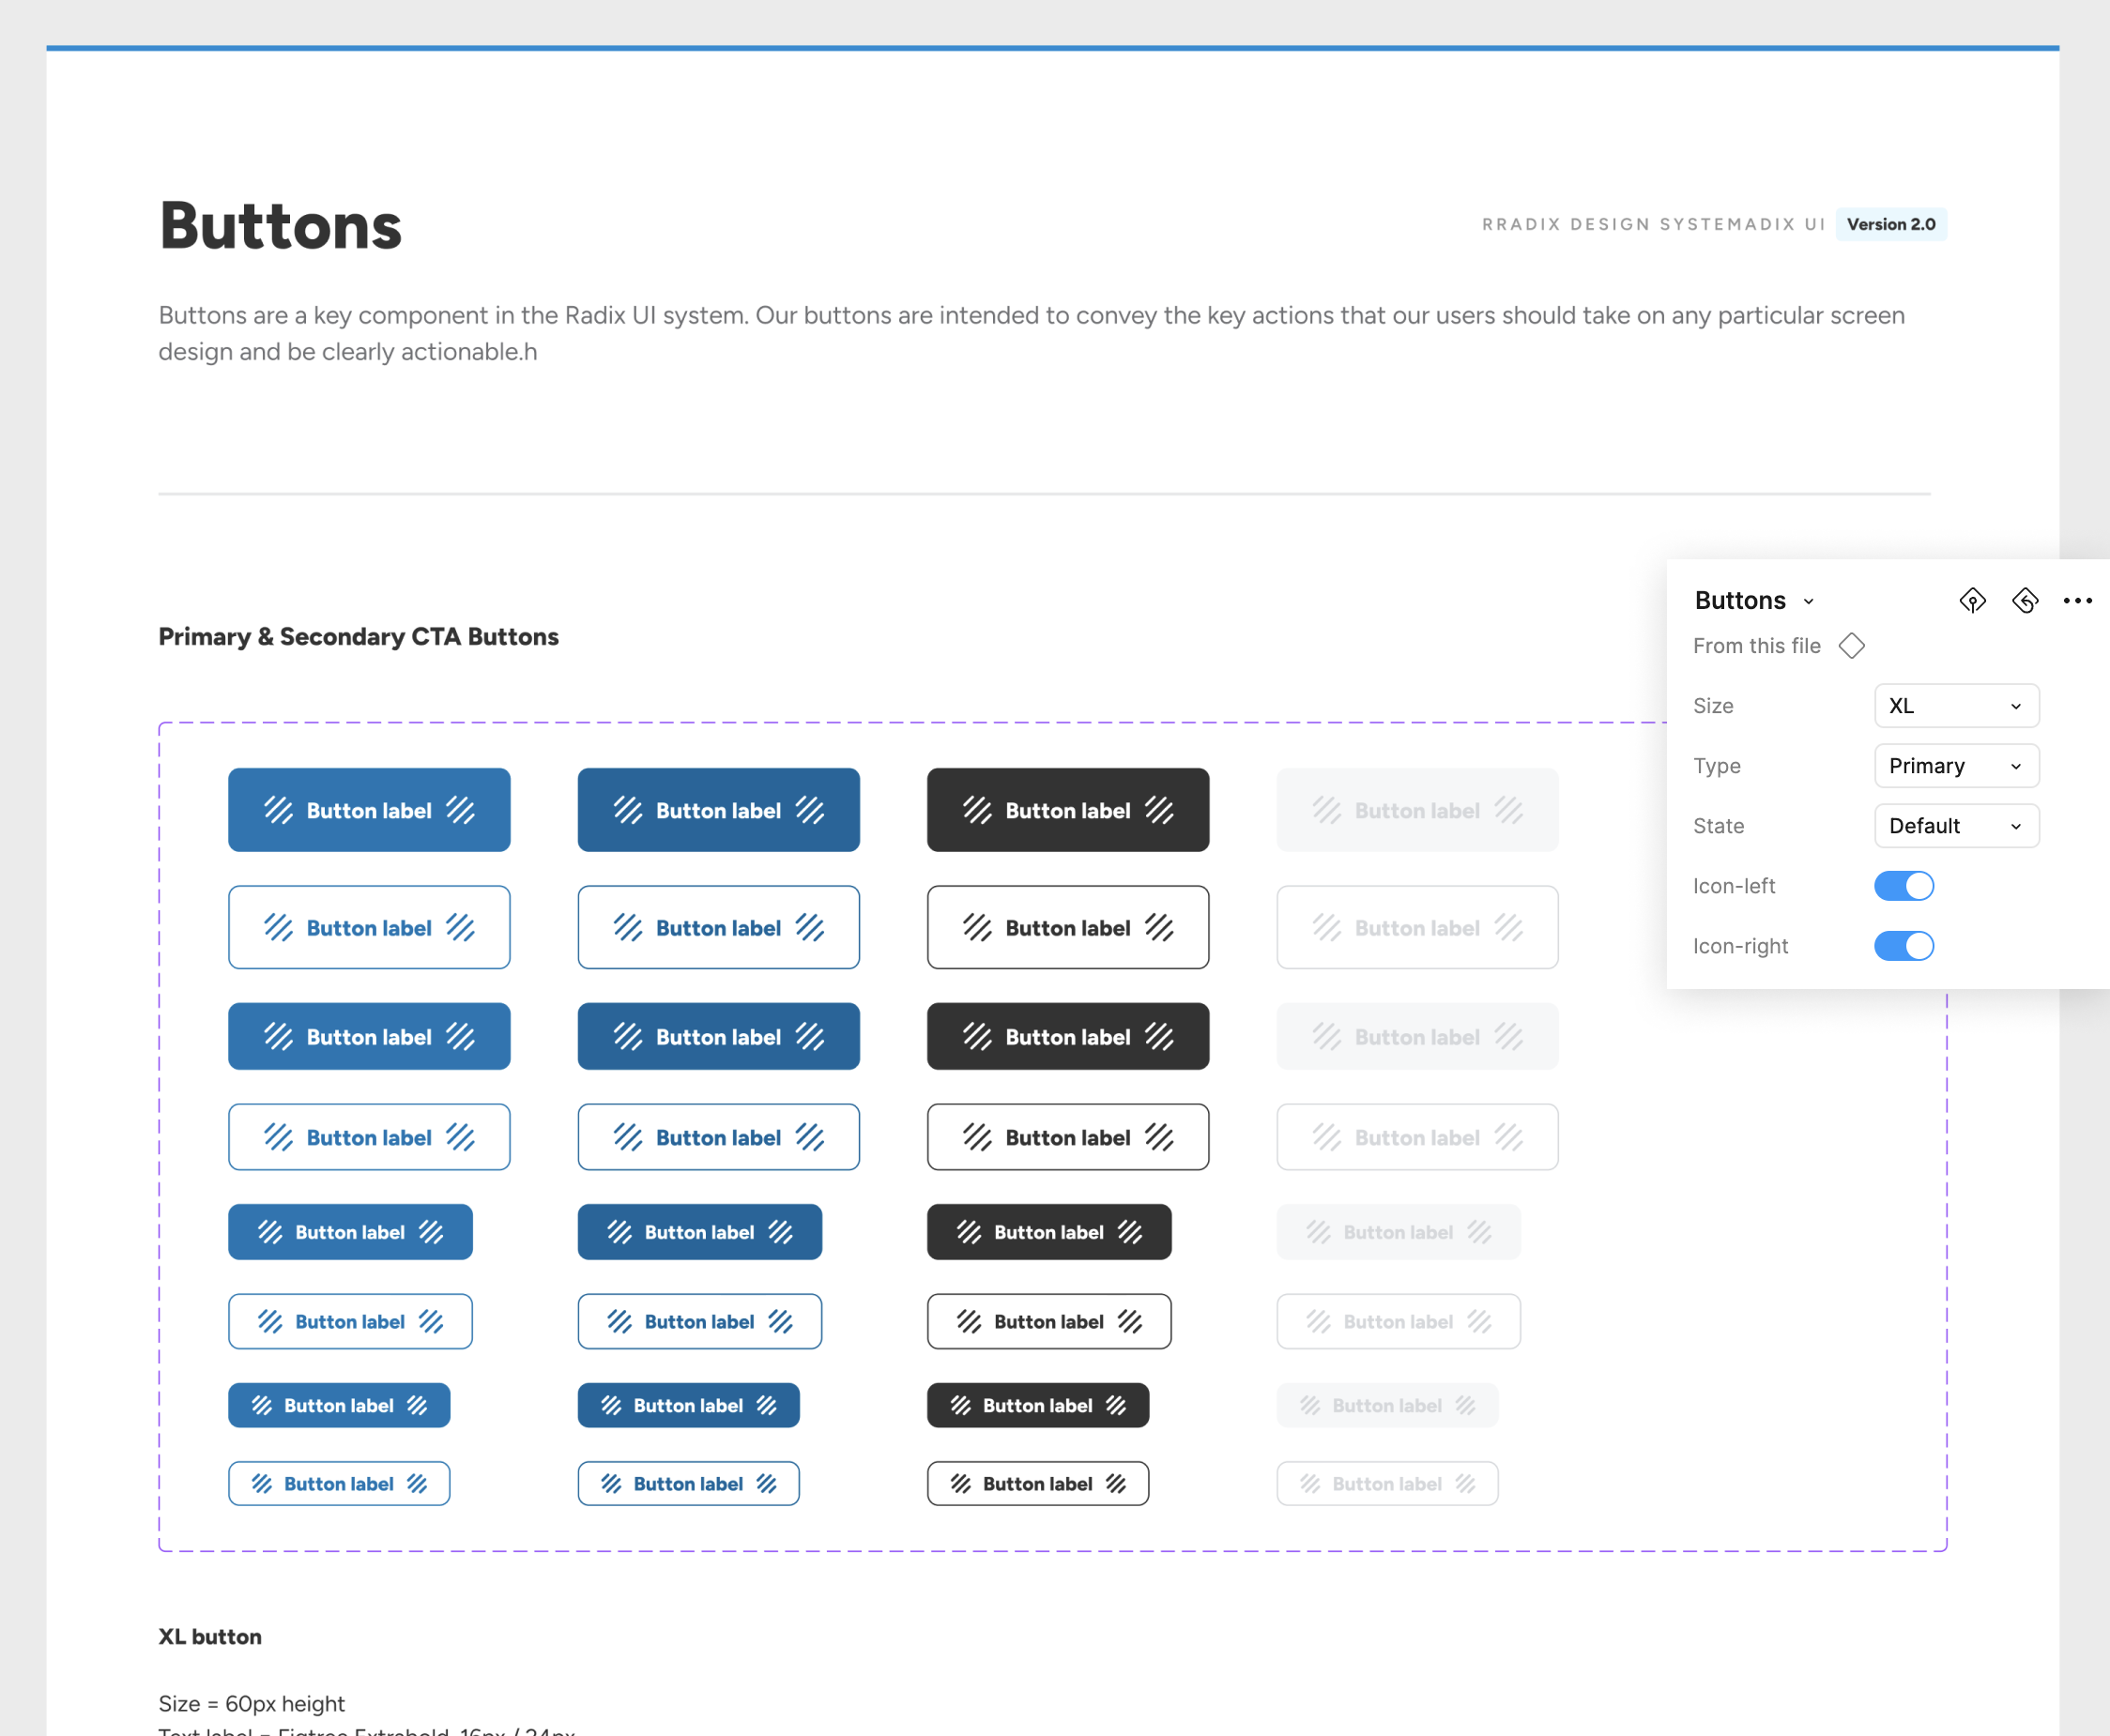Click the RRADIX DESIGN SYSTEMADIX UI text

pyautogui.click(x=1653, y=224)
